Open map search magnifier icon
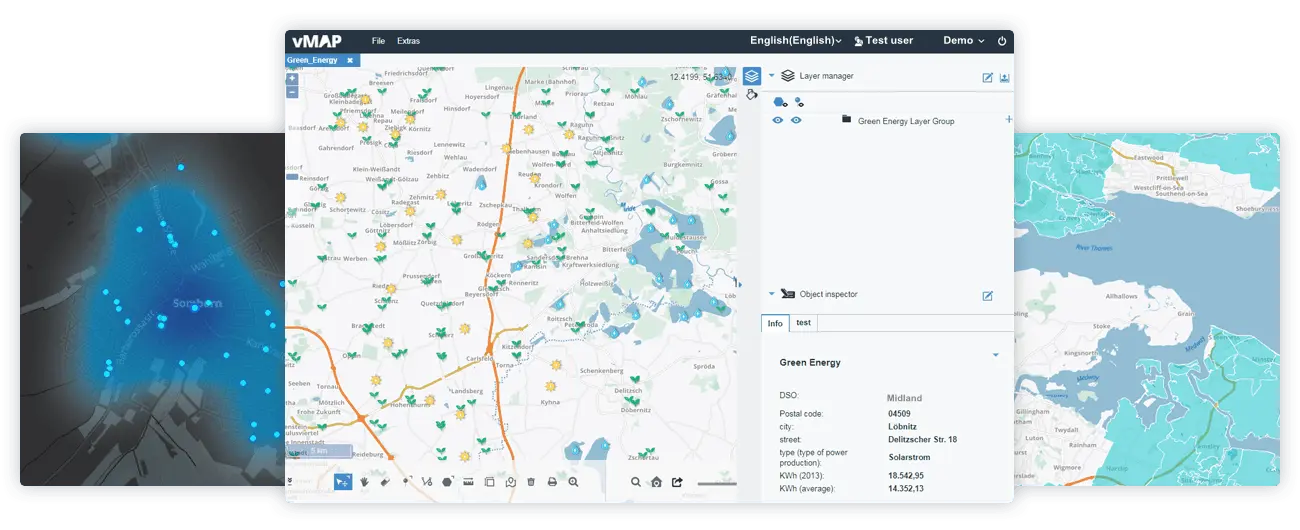This screenshot has width=1300, height=530. click(636, 482)
